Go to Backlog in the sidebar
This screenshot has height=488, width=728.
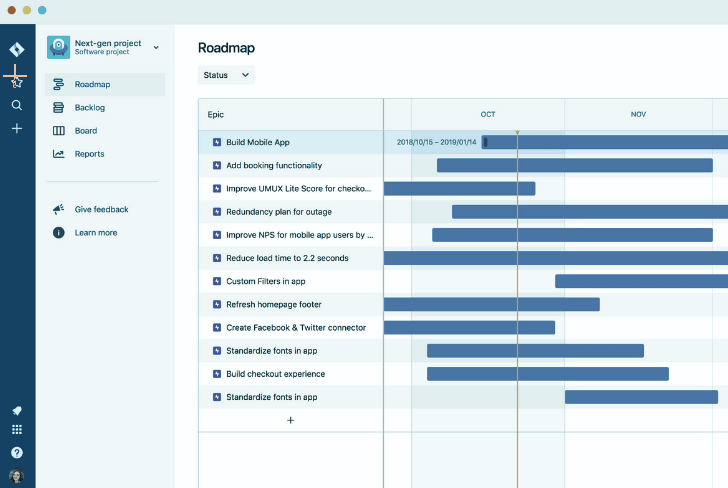click(x=89, y=108)
